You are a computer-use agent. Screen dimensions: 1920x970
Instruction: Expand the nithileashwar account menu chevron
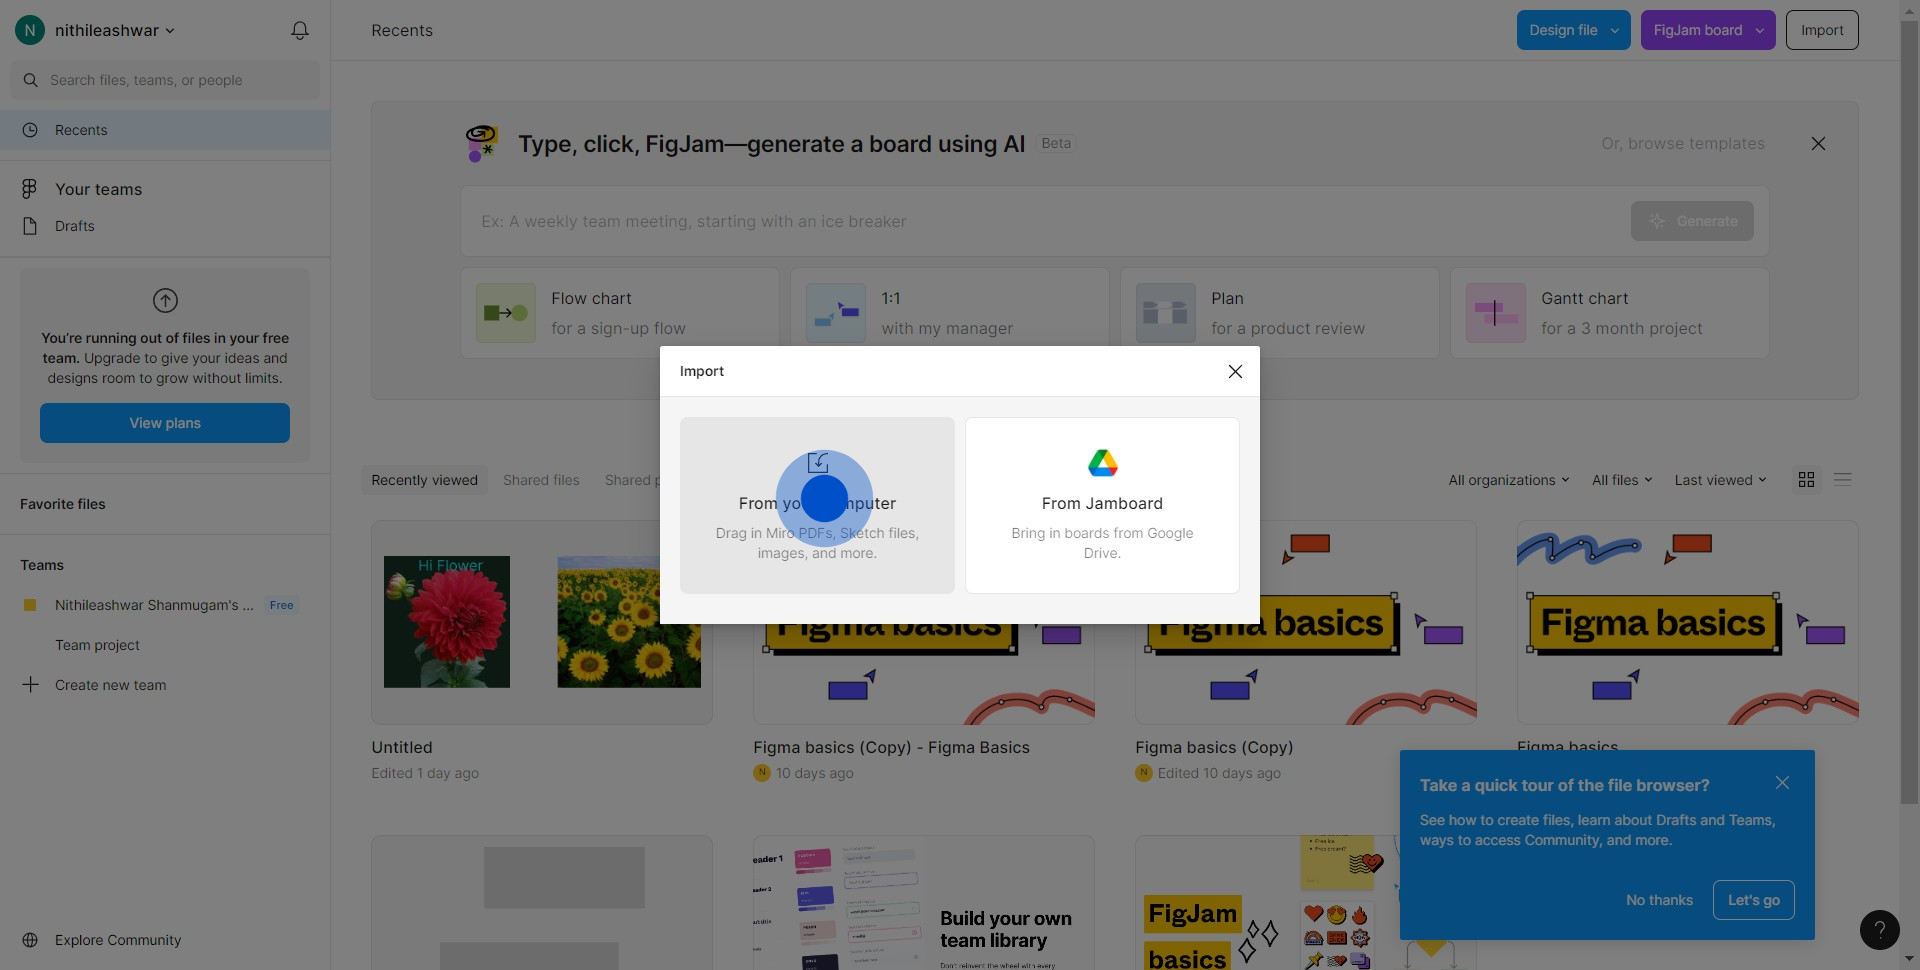(170, 31)
